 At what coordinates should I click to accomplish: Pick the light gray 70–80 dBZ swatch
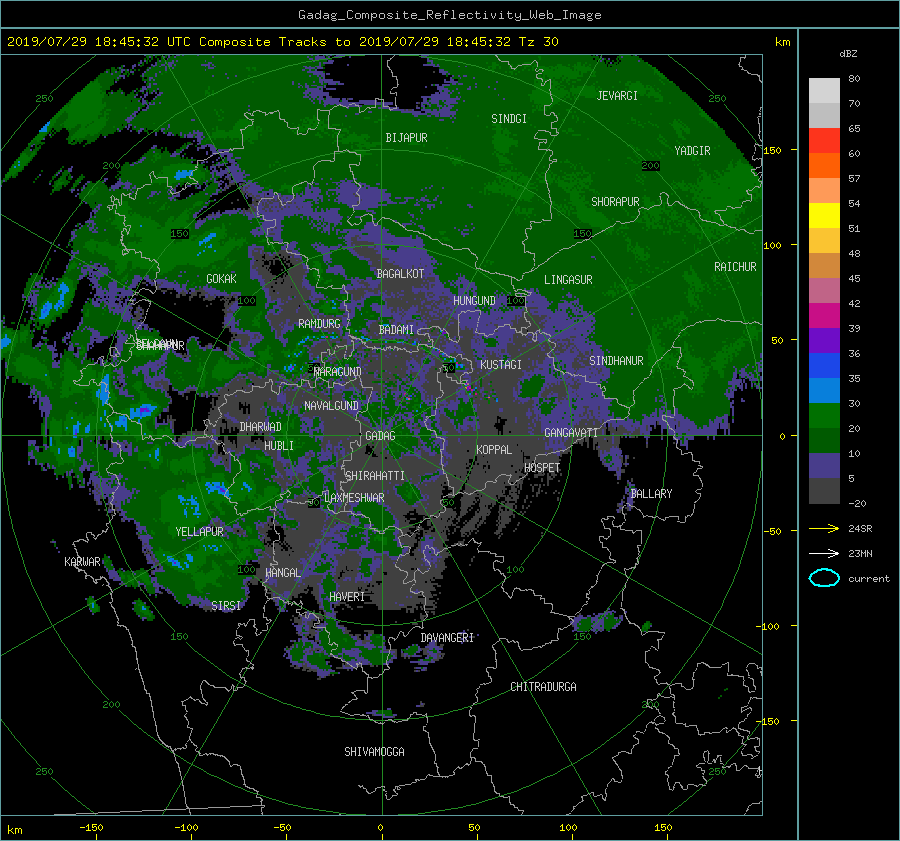click(x=824, y=91)
